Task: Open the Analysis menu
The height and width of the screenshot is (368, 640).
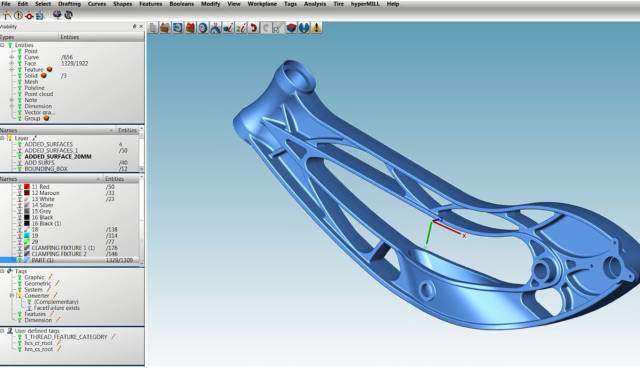Action: point(315,4)
